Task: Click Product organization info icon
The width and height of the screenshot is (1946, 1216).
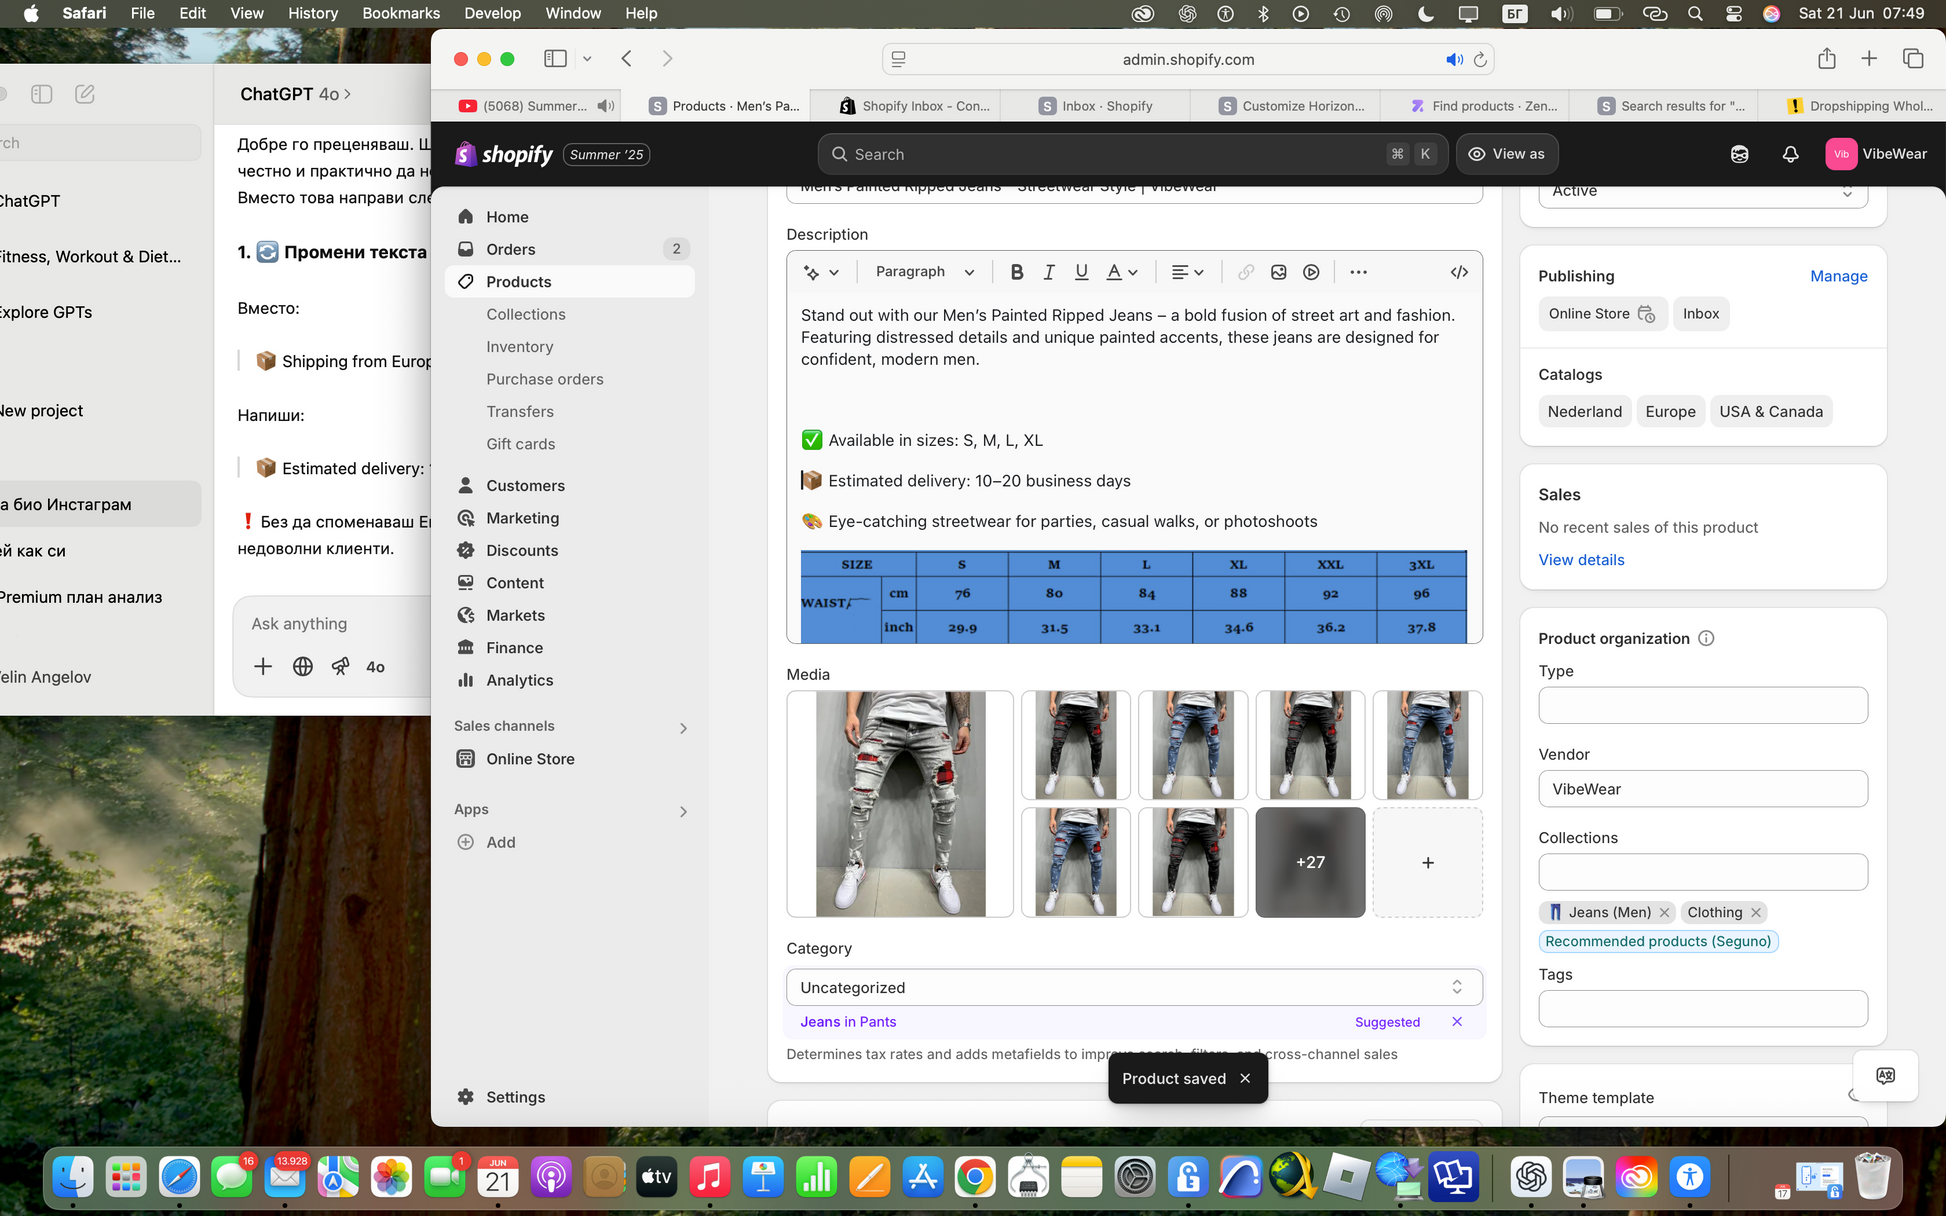Action: [x=1706, y=638]
